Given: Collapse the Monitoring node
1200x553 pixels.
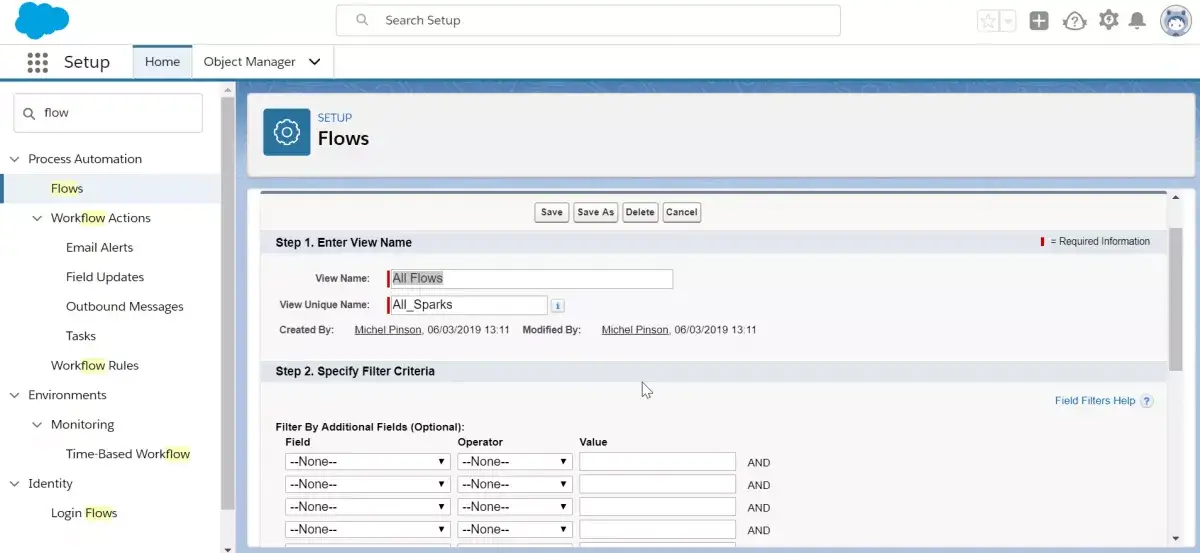Looking at the screenshot, I should [37, 424].
